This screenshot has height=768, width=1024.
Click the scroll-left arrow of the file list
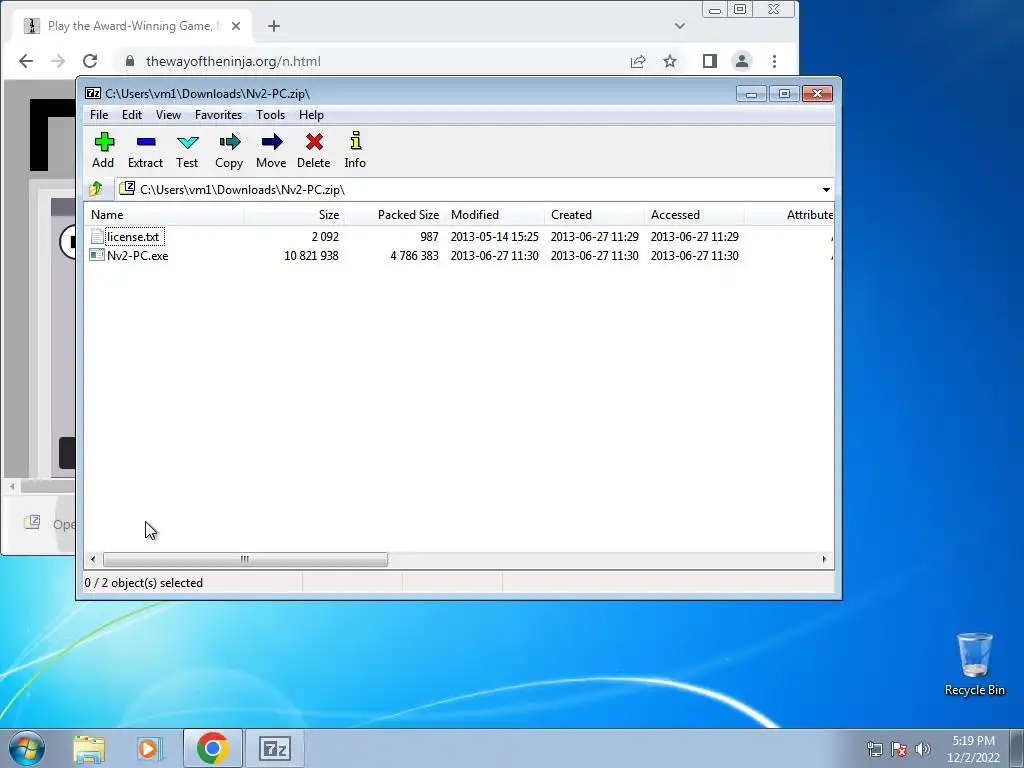(x=93, y=559)
